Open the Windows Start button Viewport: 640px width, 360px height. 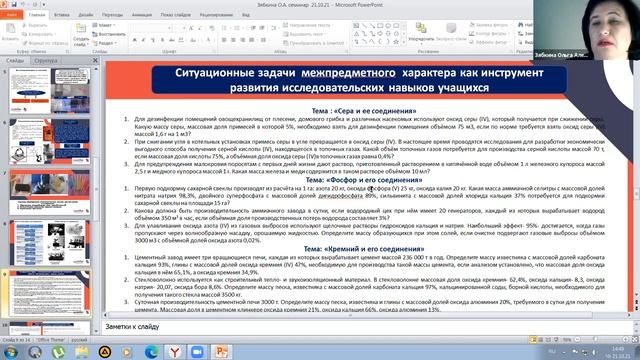[x=11, y=352]
